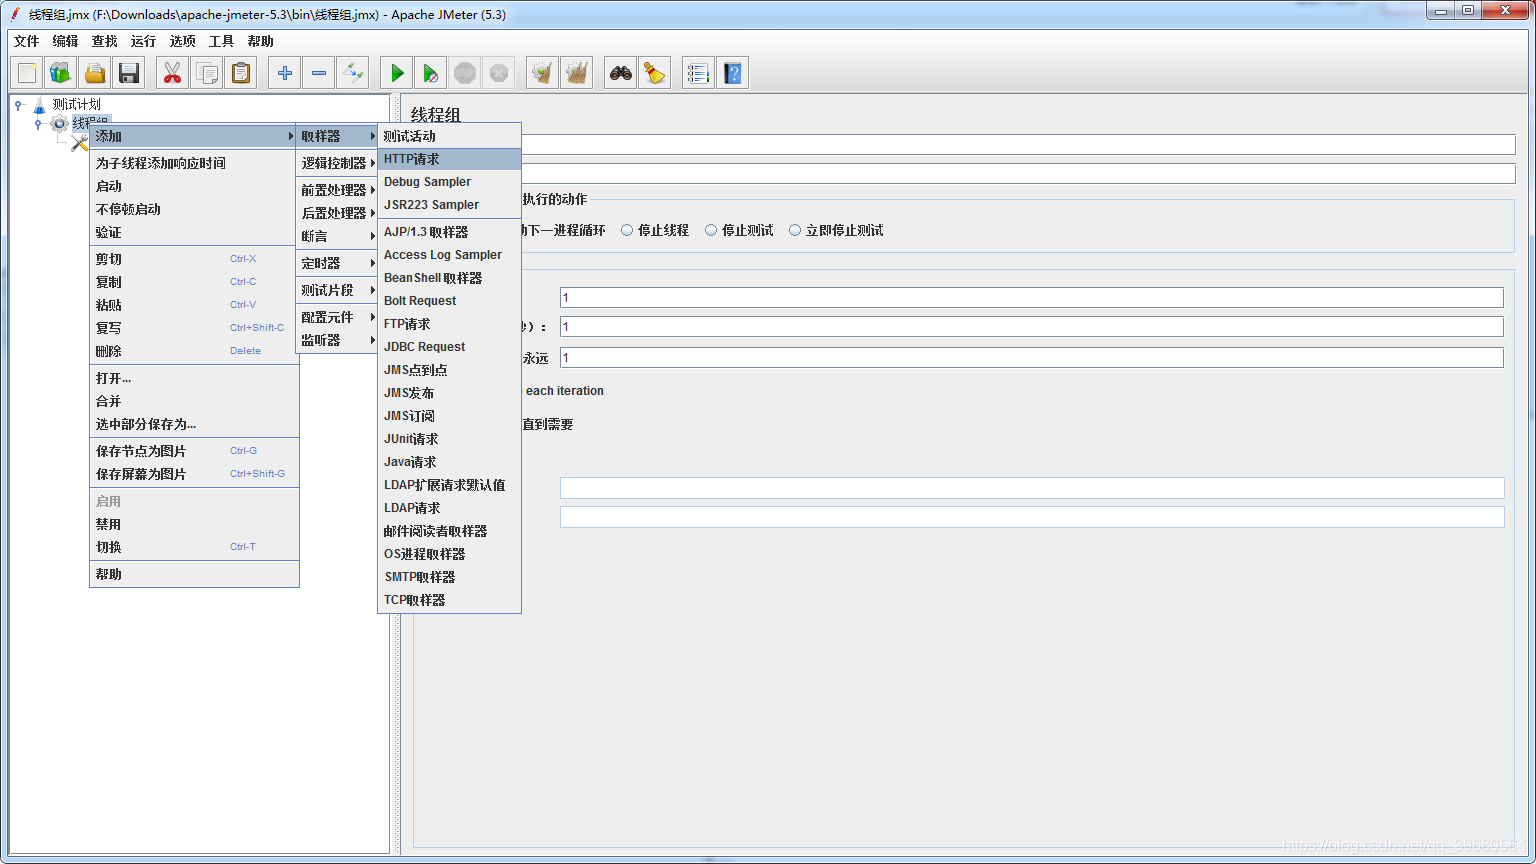Click 为子线程添加响应时间 context item
This screenshot has height=864, width=1536.
(194, 163)
